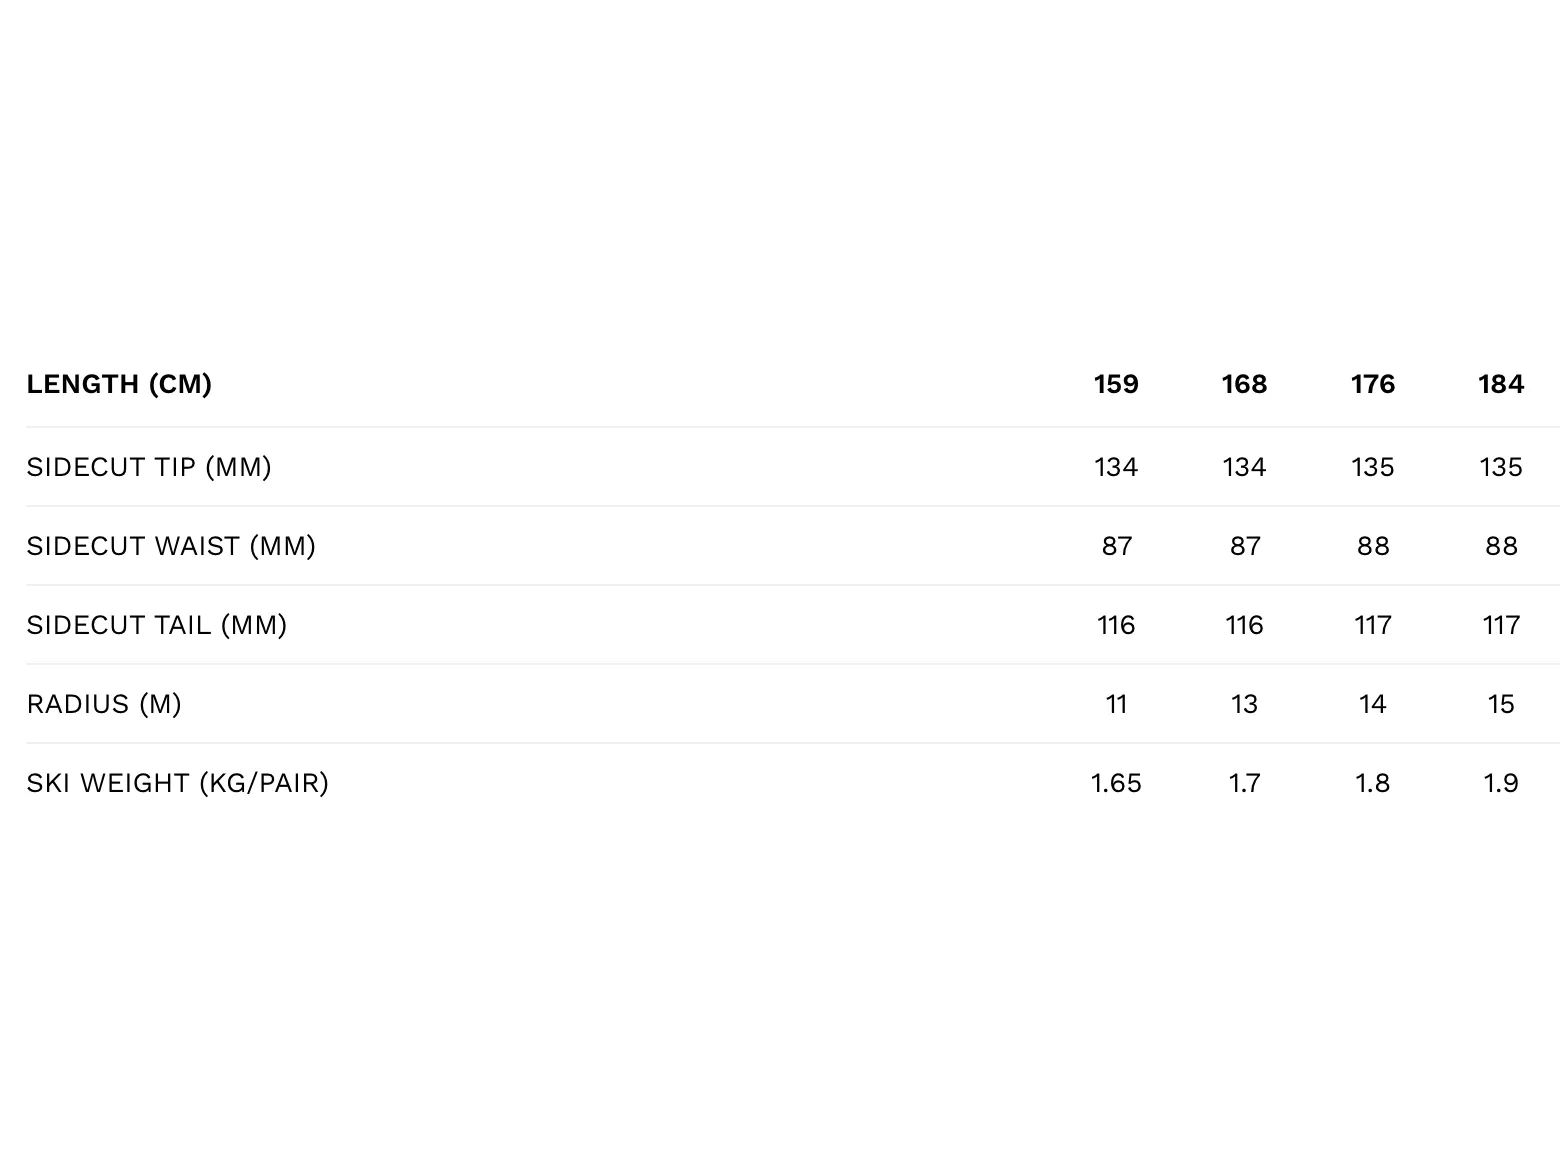The height and width of the screenshot is (1170, 1560).
Task: Click ski weight value 1.7
Action: 1244,783
